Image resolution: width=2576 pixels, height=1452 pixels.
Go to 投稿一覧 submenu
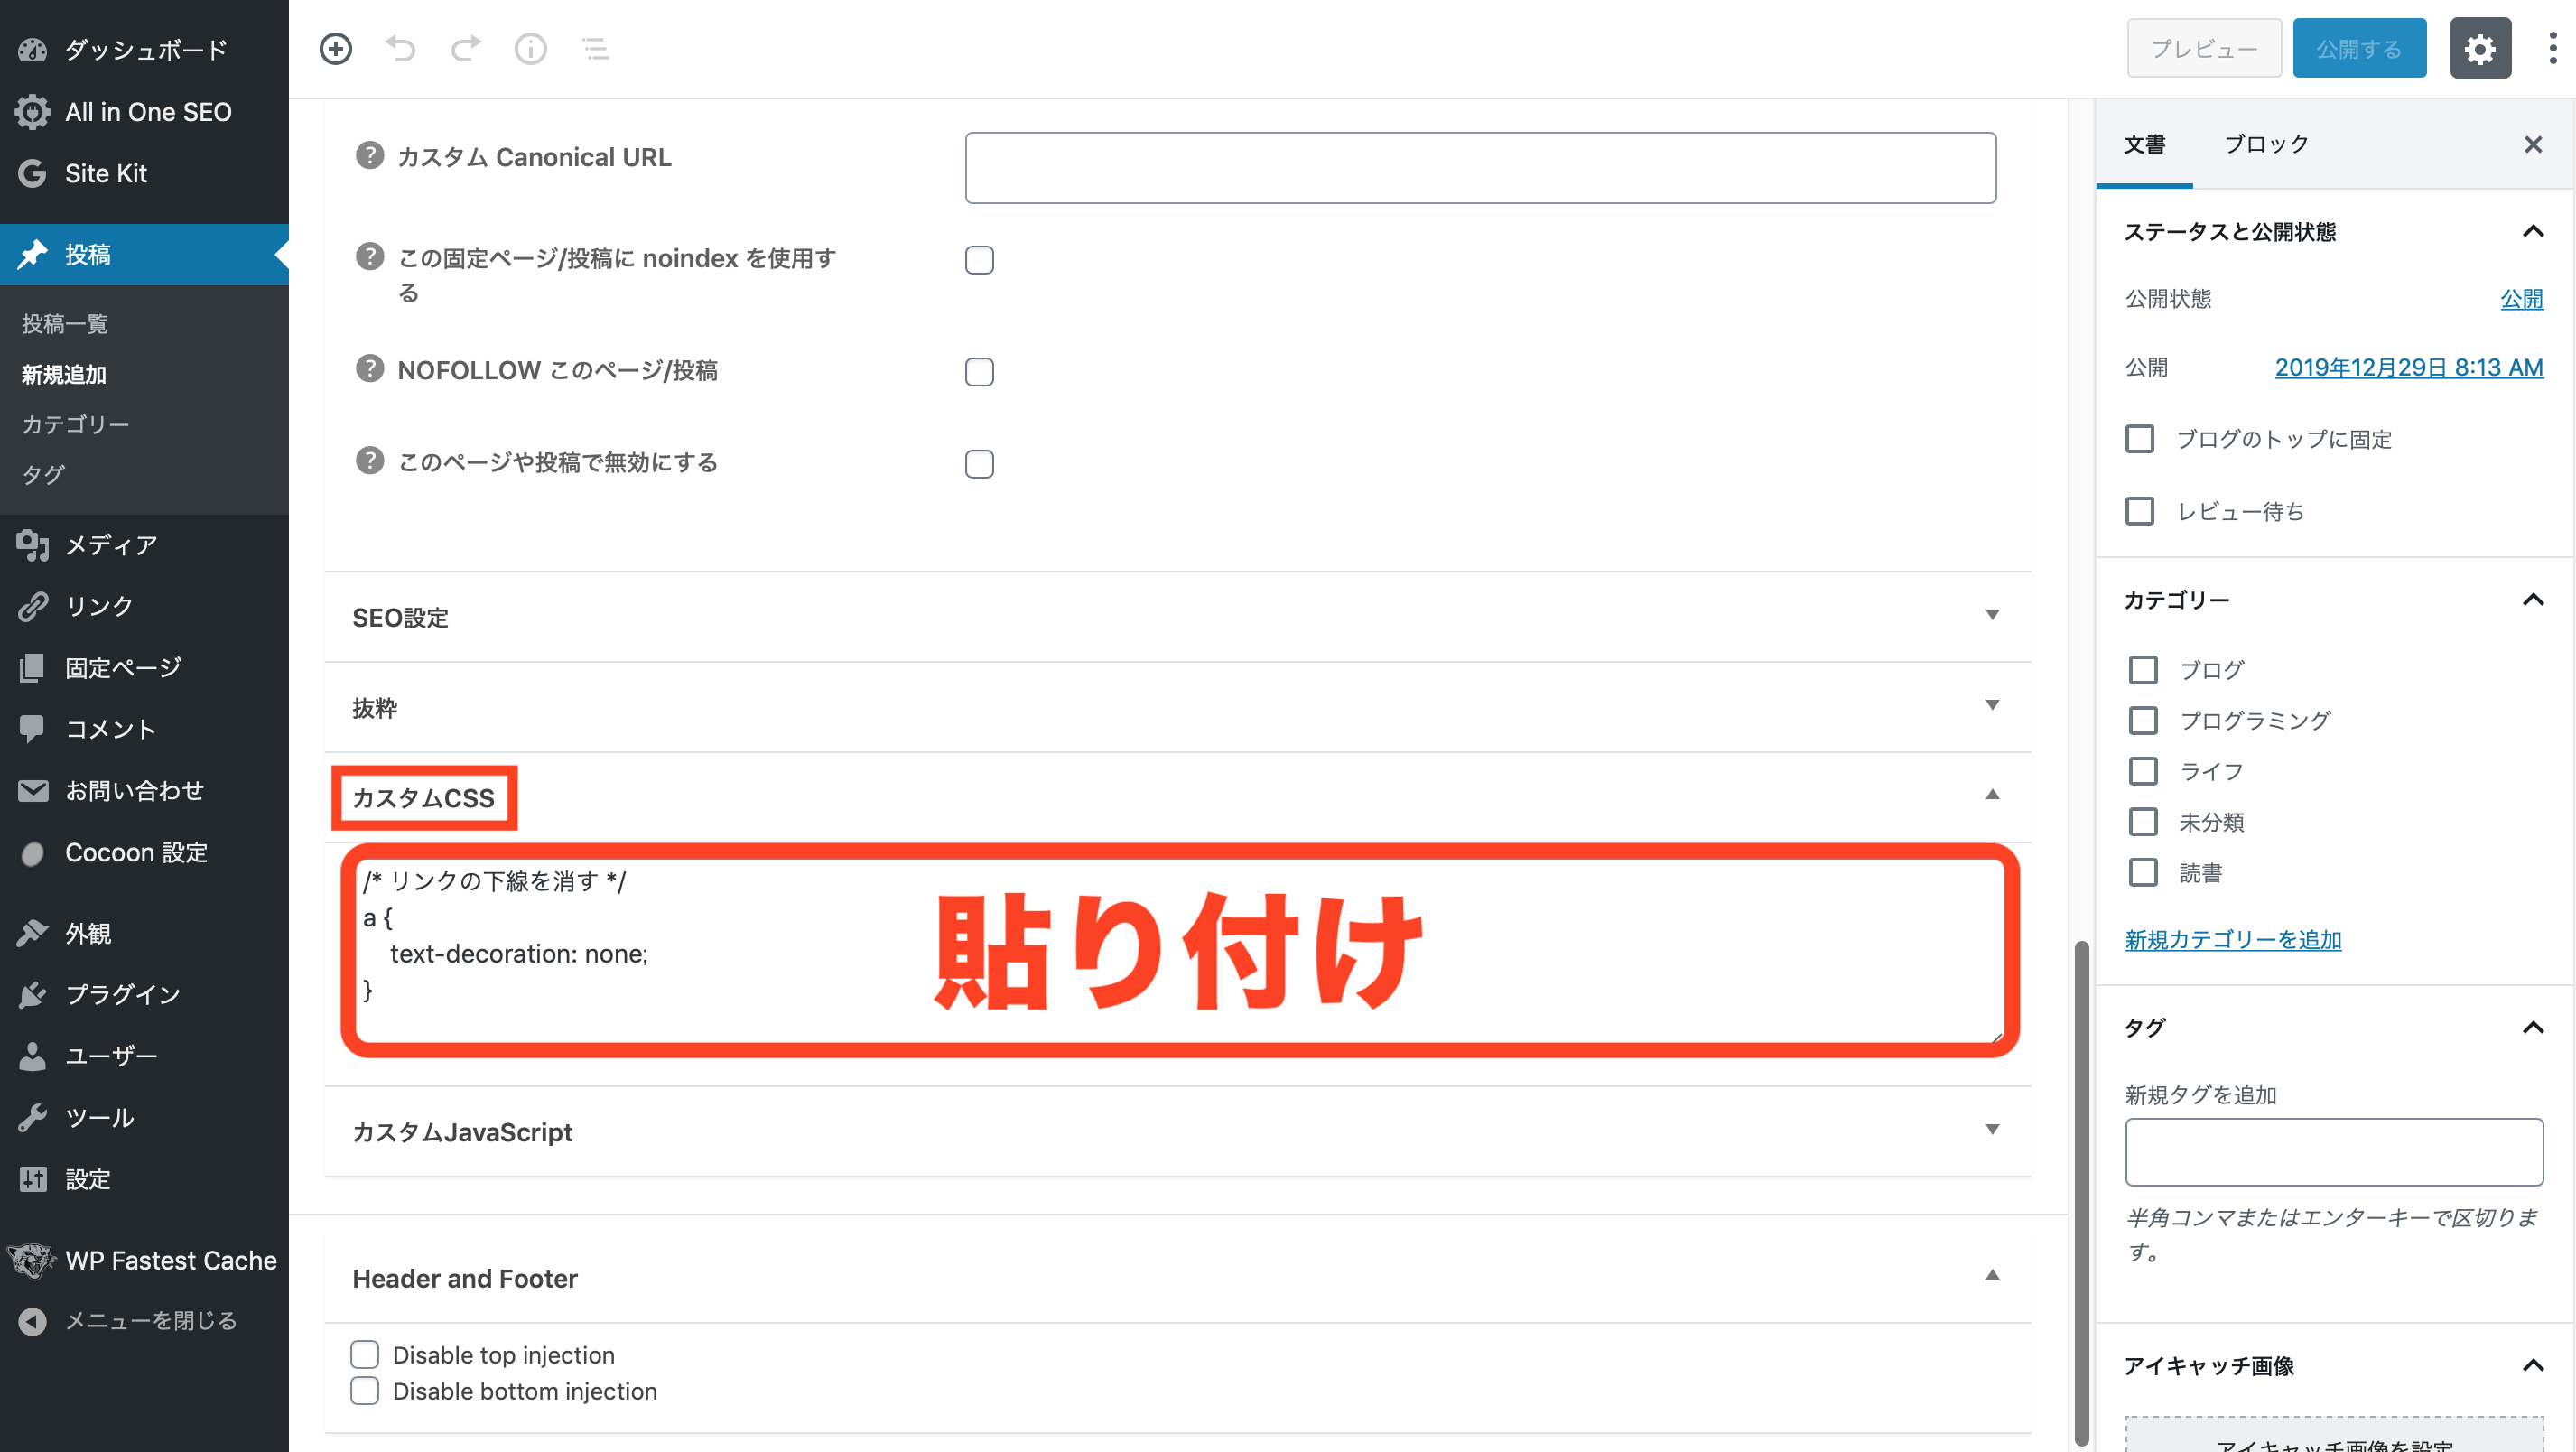65,324
